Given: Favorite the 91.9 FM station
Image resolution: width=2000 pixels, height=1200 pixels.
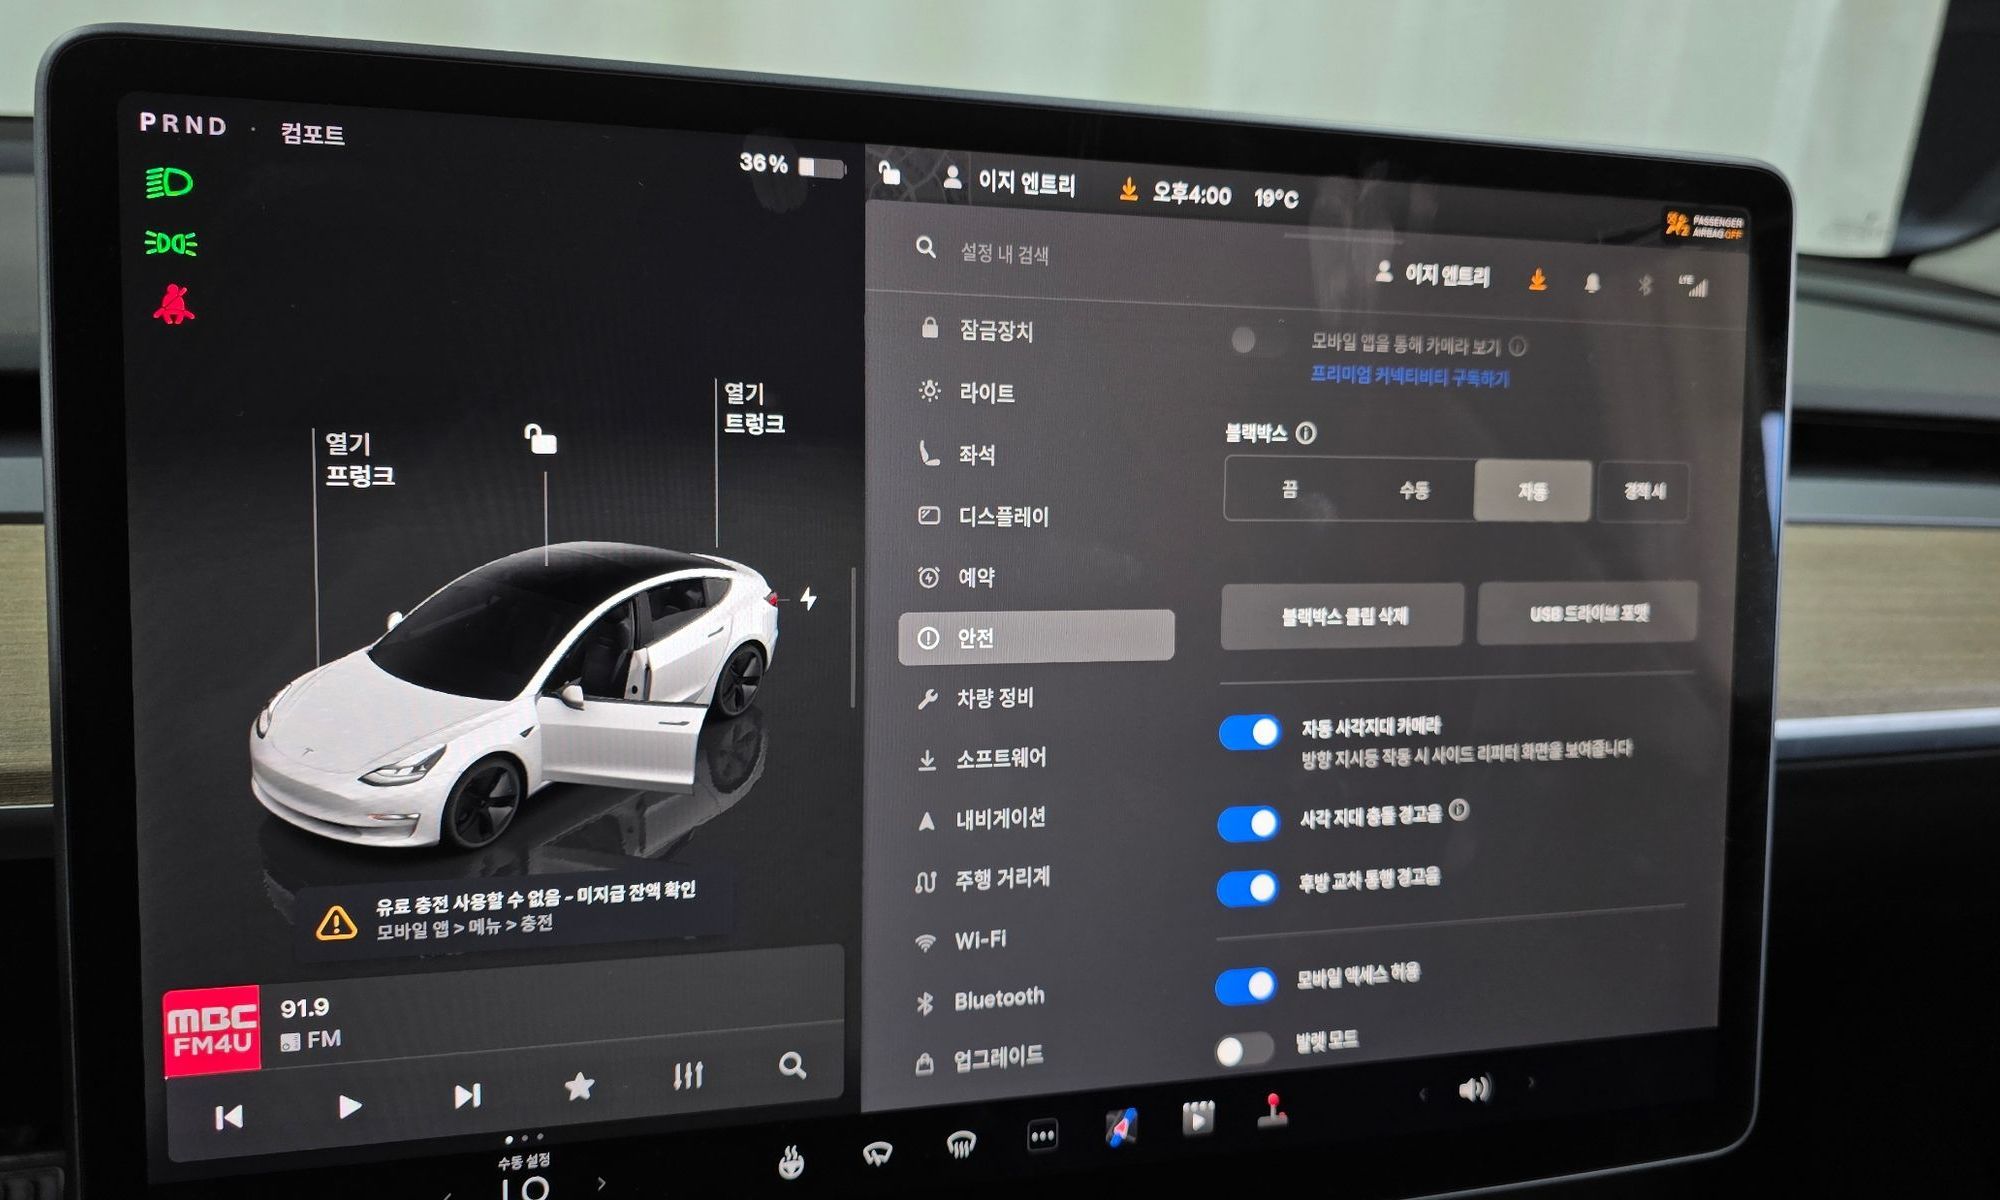Looking at the screenshot, I should (579, 1085).
